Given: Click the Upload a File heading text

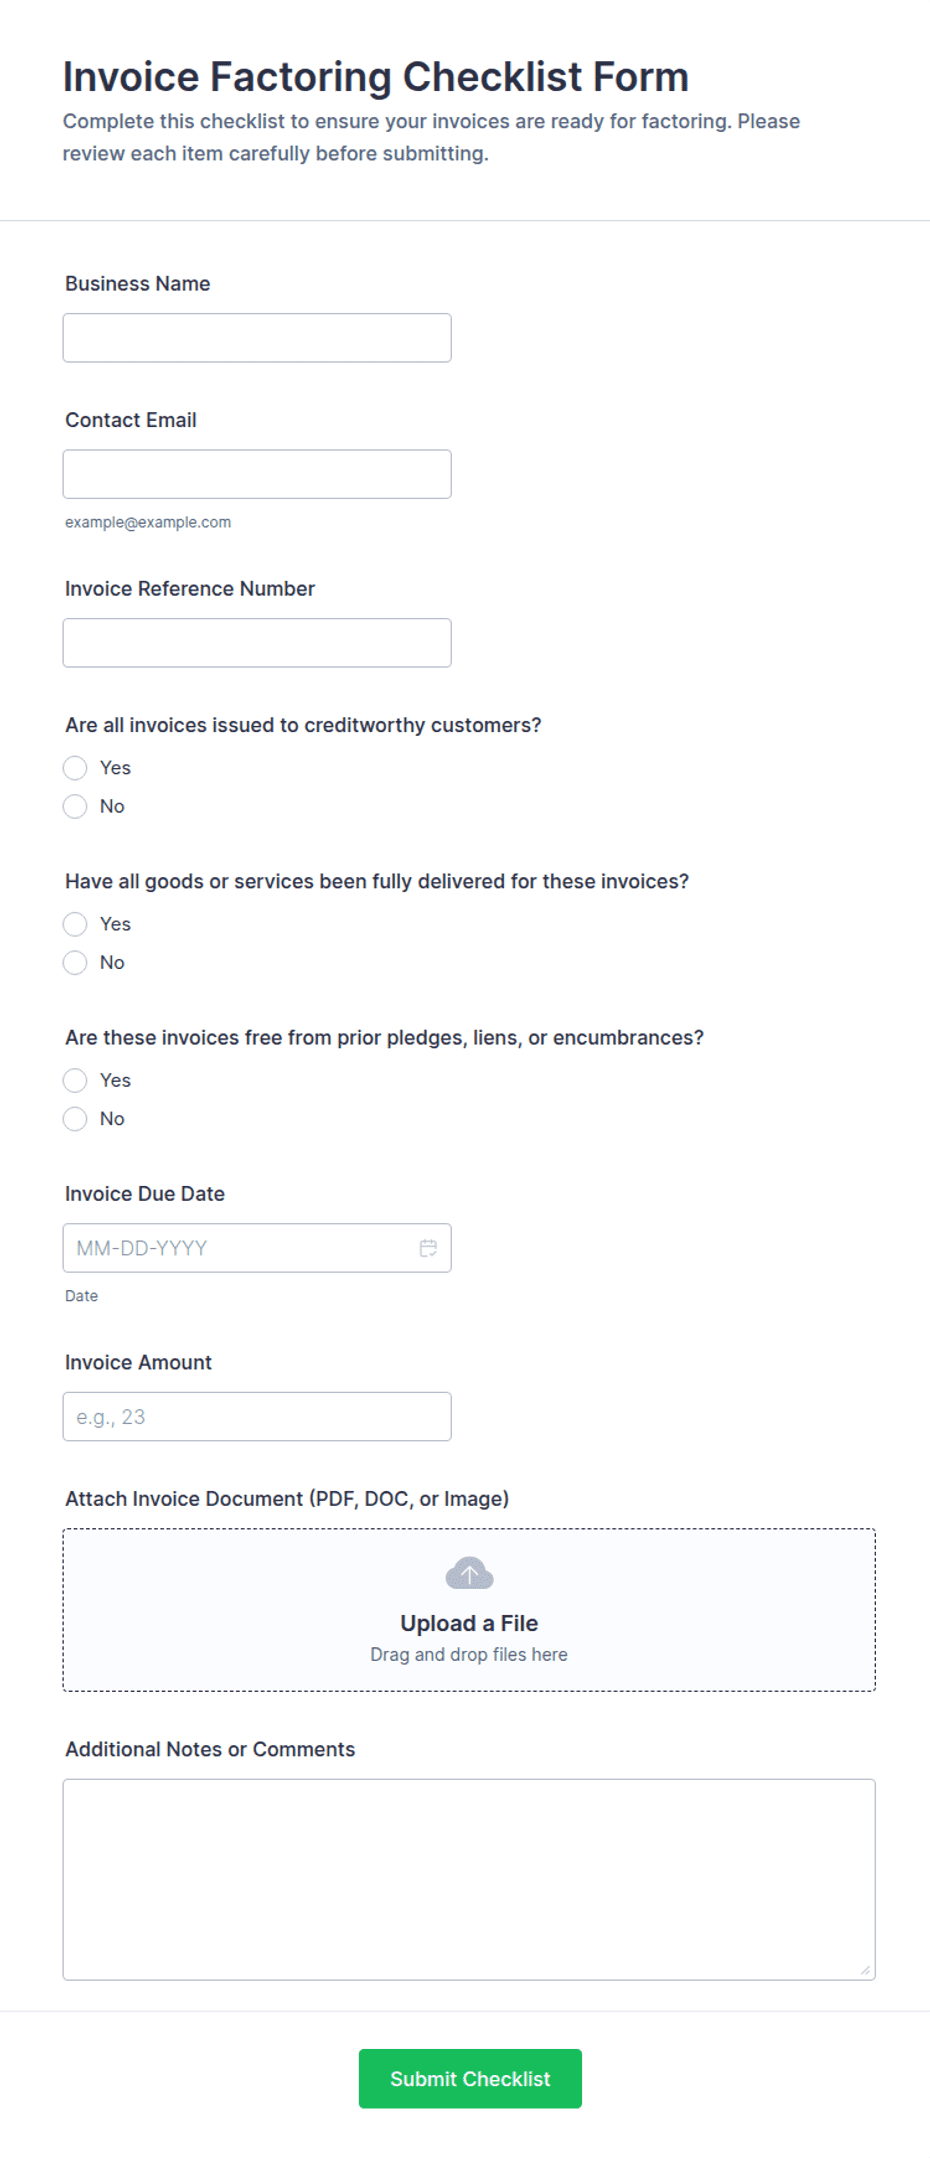Looking at the screenshot, I should tap(469, 1623).
